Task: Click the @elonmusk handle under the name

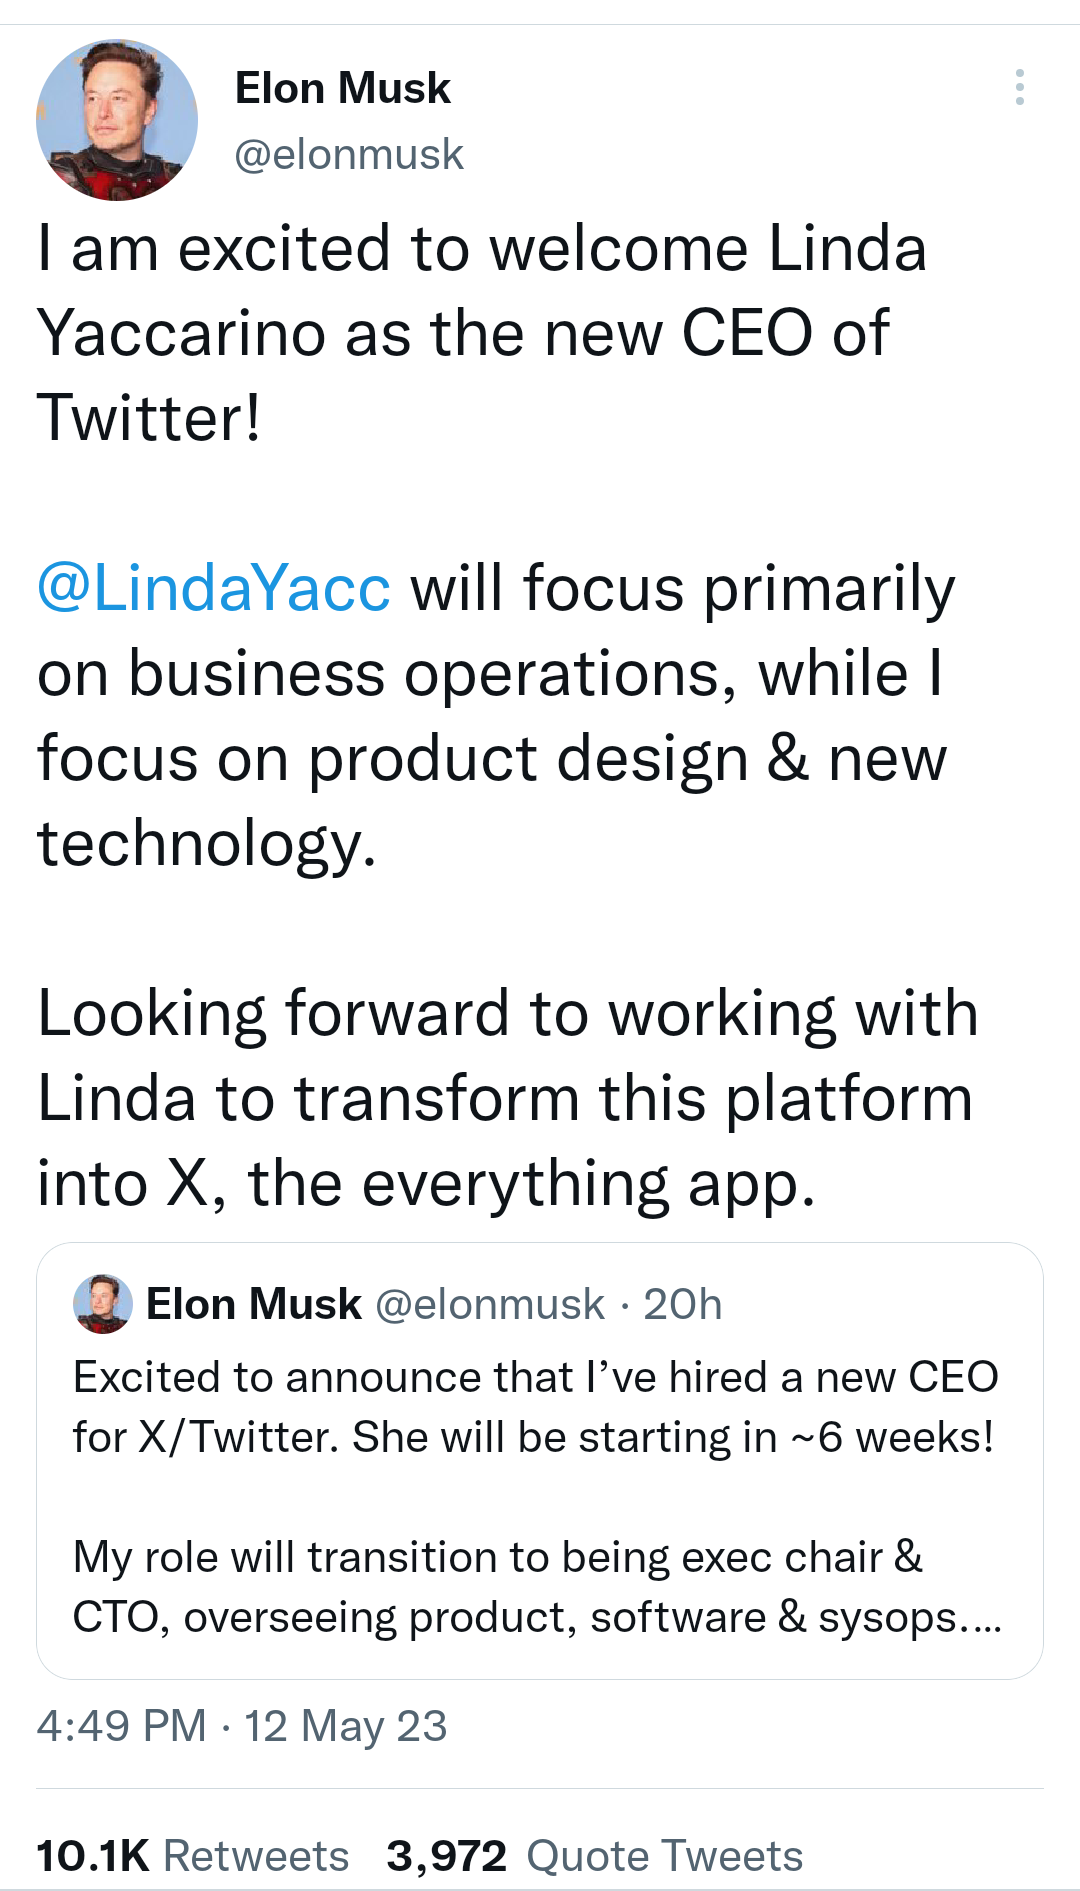Action: 348,155
